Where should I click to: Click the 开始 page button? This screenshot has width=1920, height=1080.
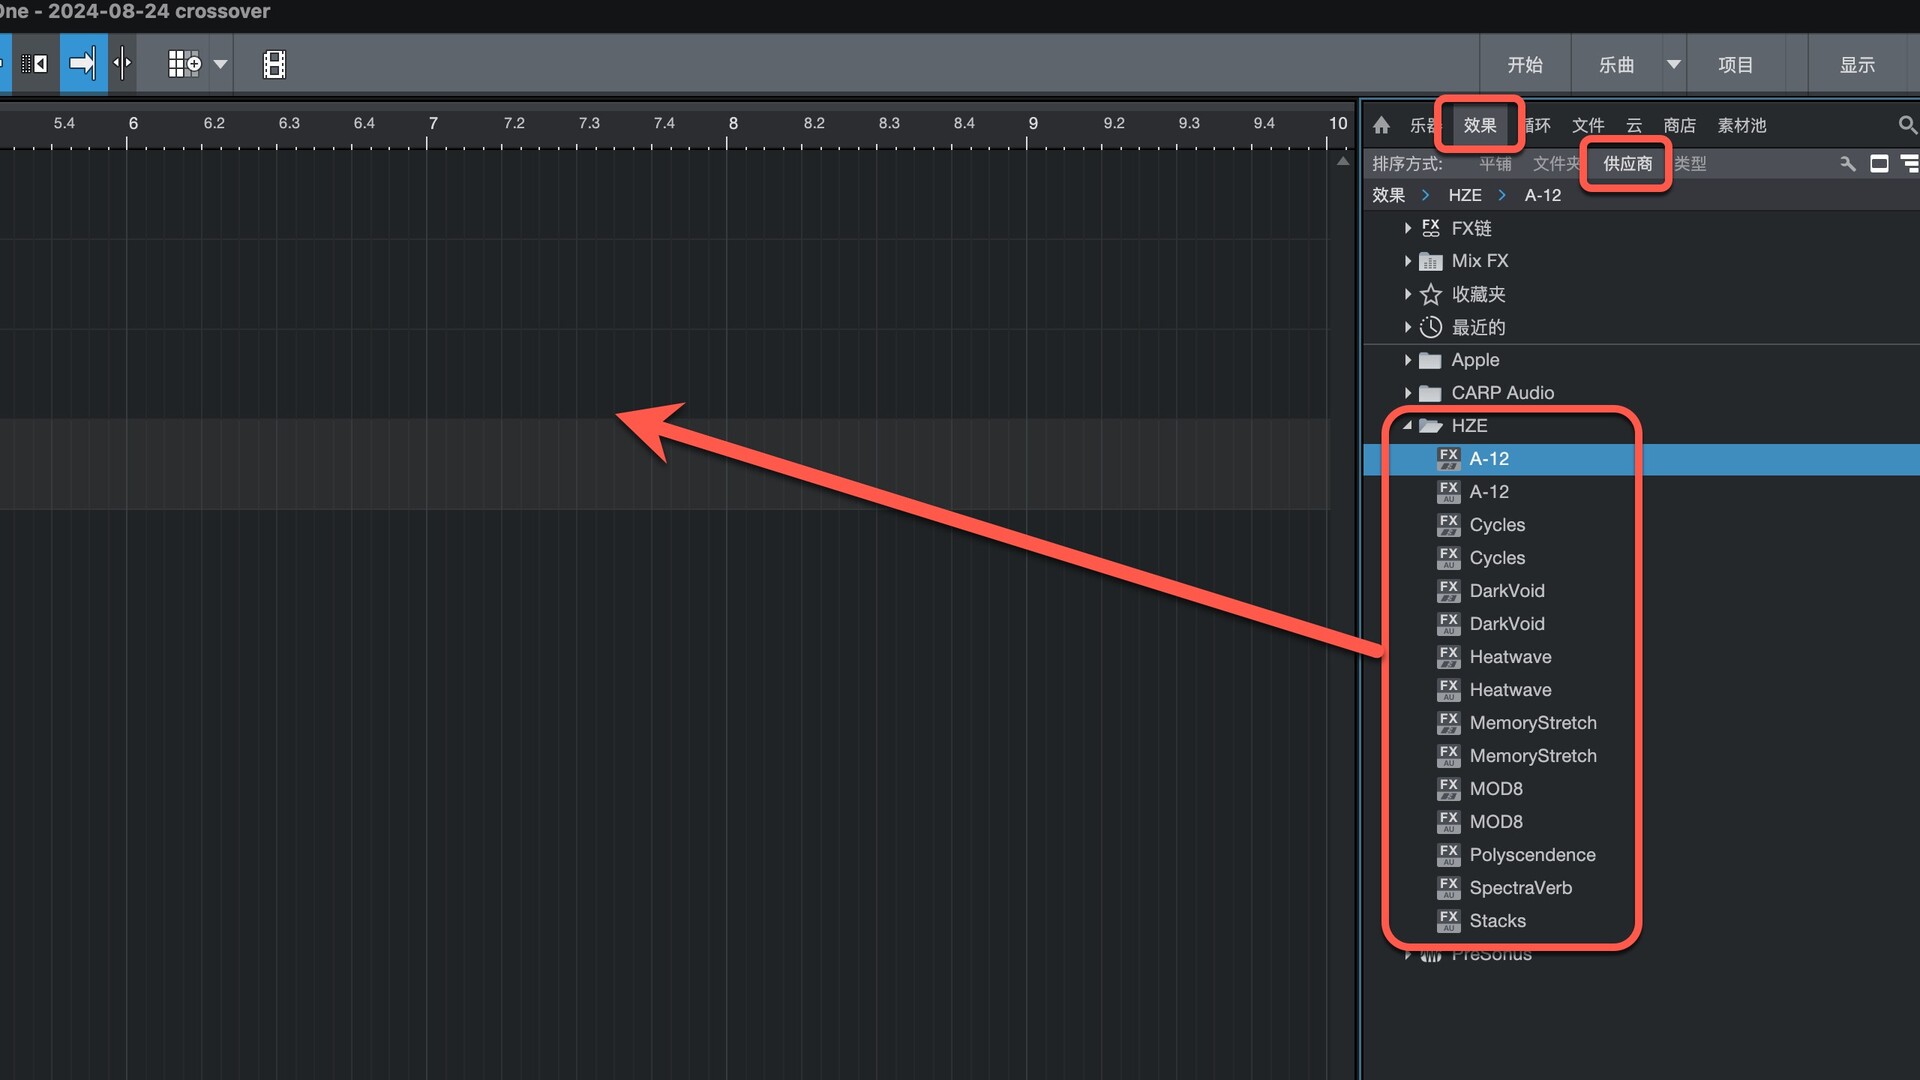(x=1524, y=65)
